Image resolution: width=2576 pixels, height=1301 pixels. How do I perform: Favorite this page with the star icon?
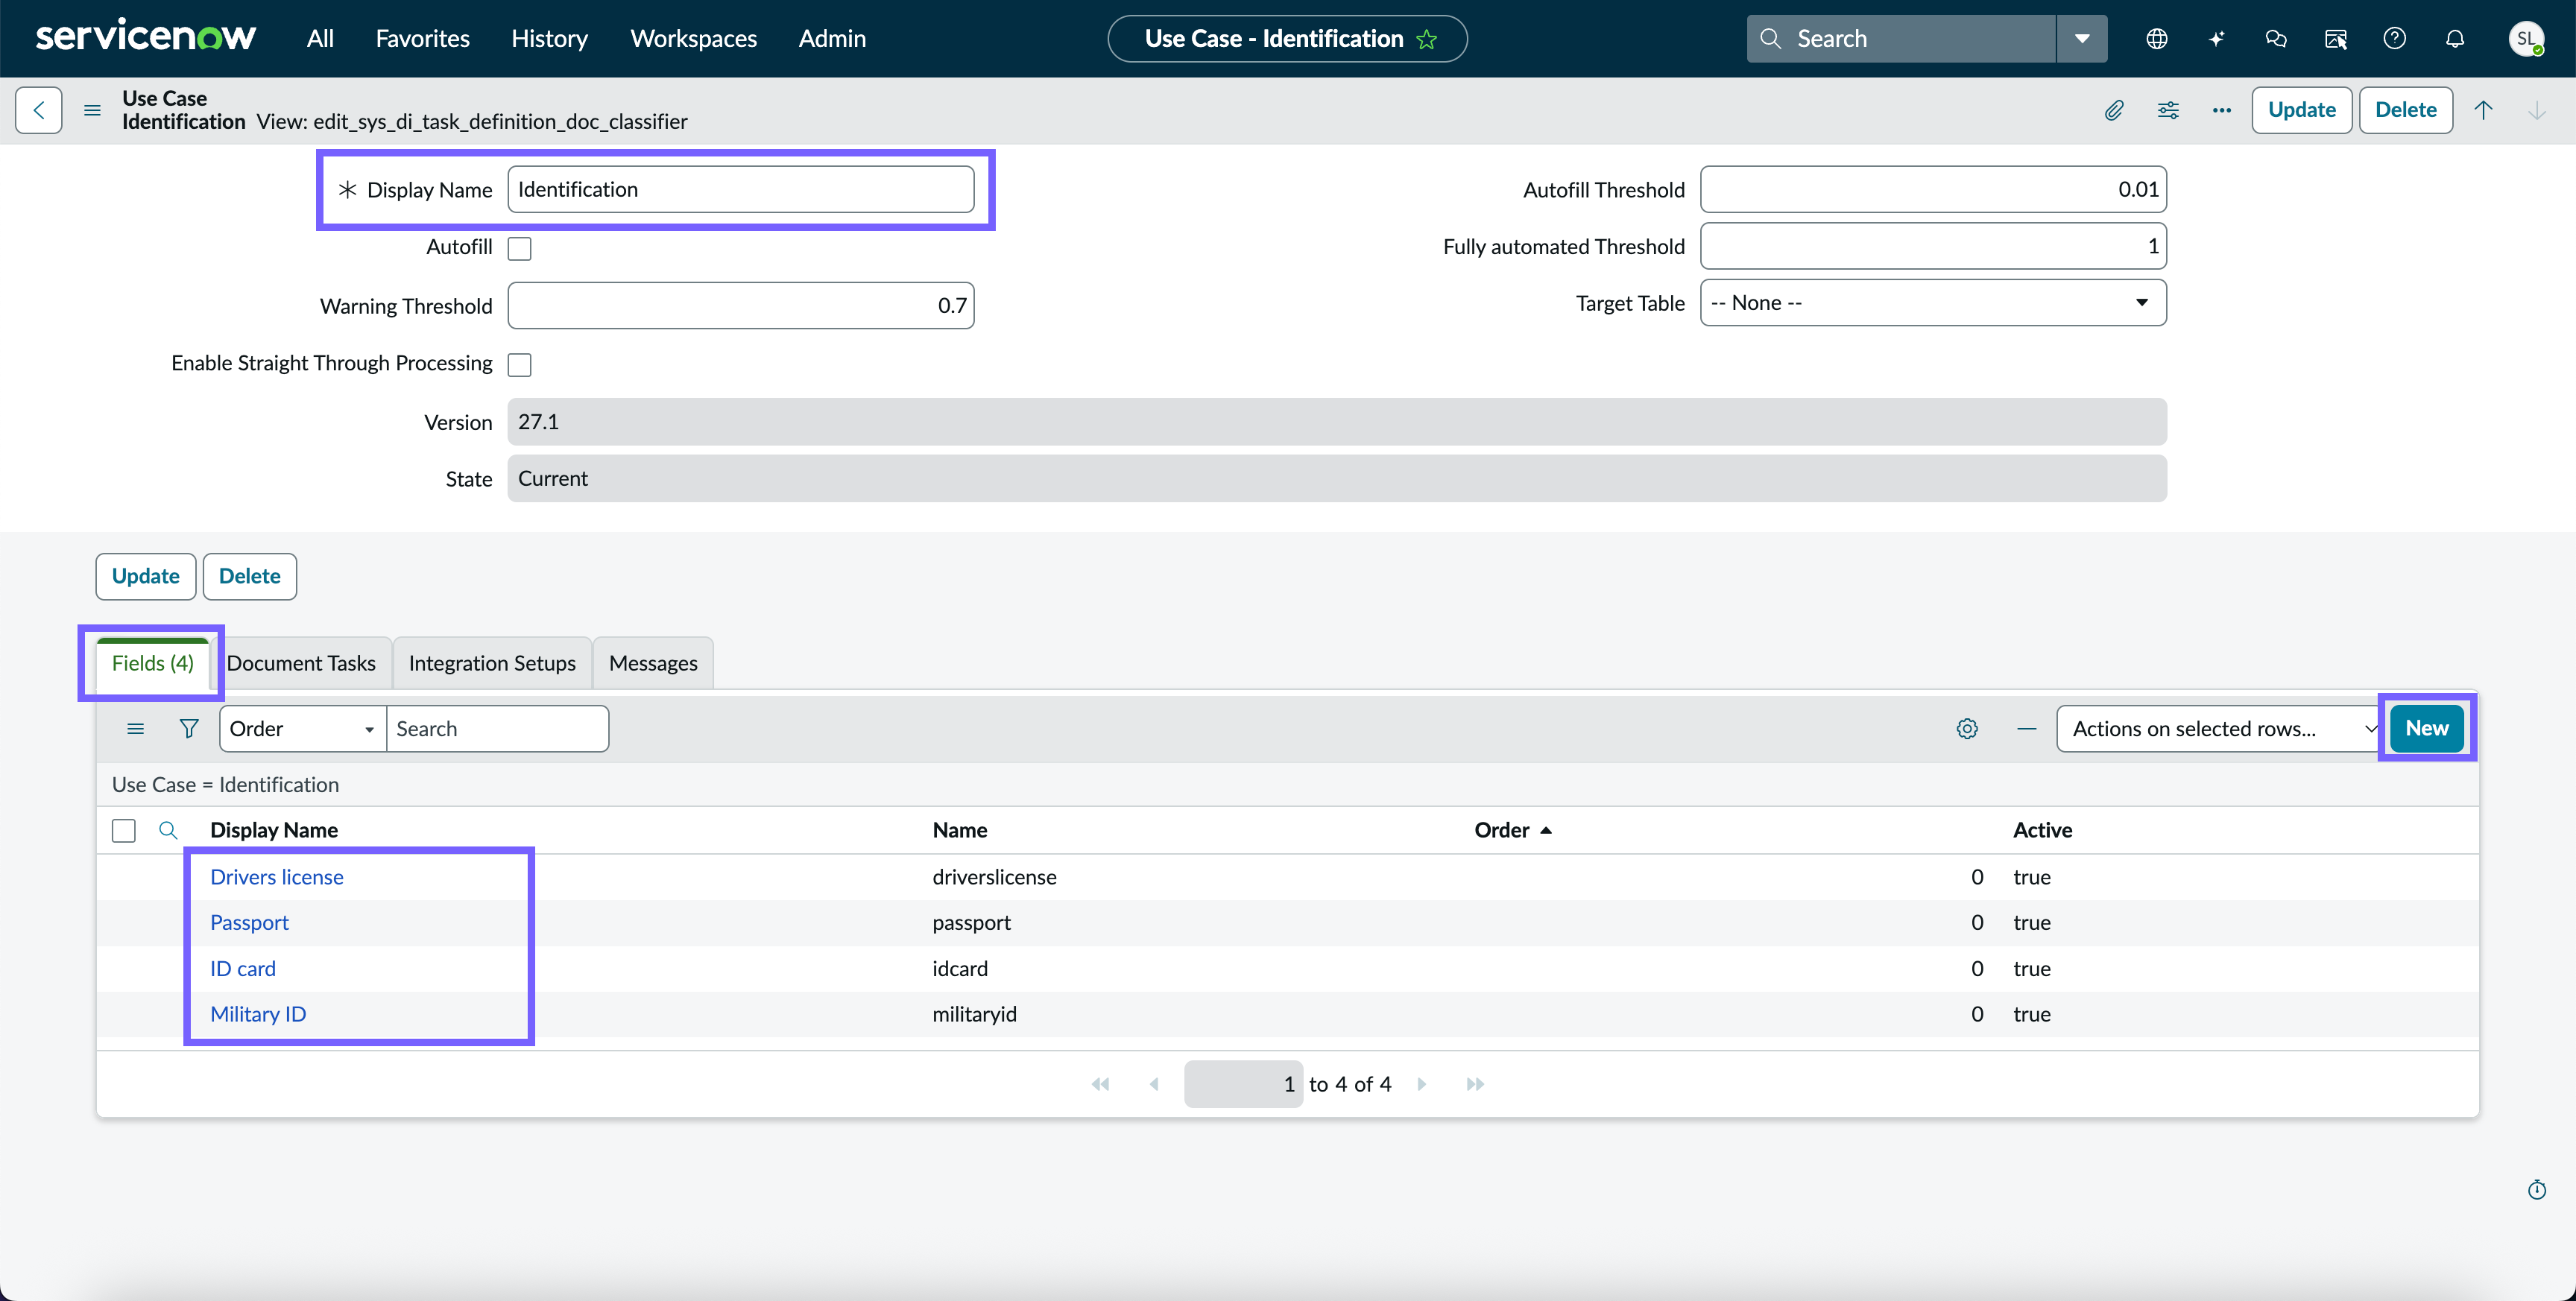[x=1427, y=39]
